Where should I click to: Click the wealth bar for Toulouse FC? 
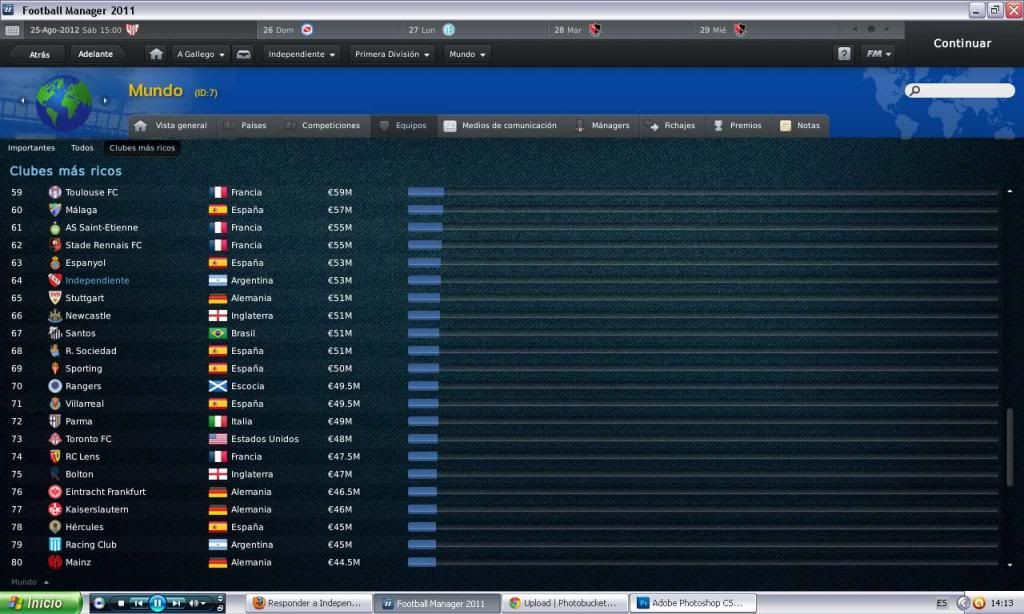tap(426, 192)
